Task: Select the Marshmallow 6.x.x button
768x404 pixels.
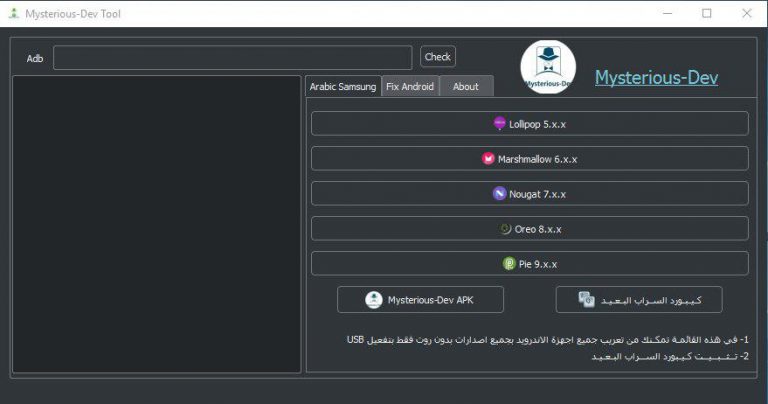Action: pyautogui.click(x=529, y=159)
